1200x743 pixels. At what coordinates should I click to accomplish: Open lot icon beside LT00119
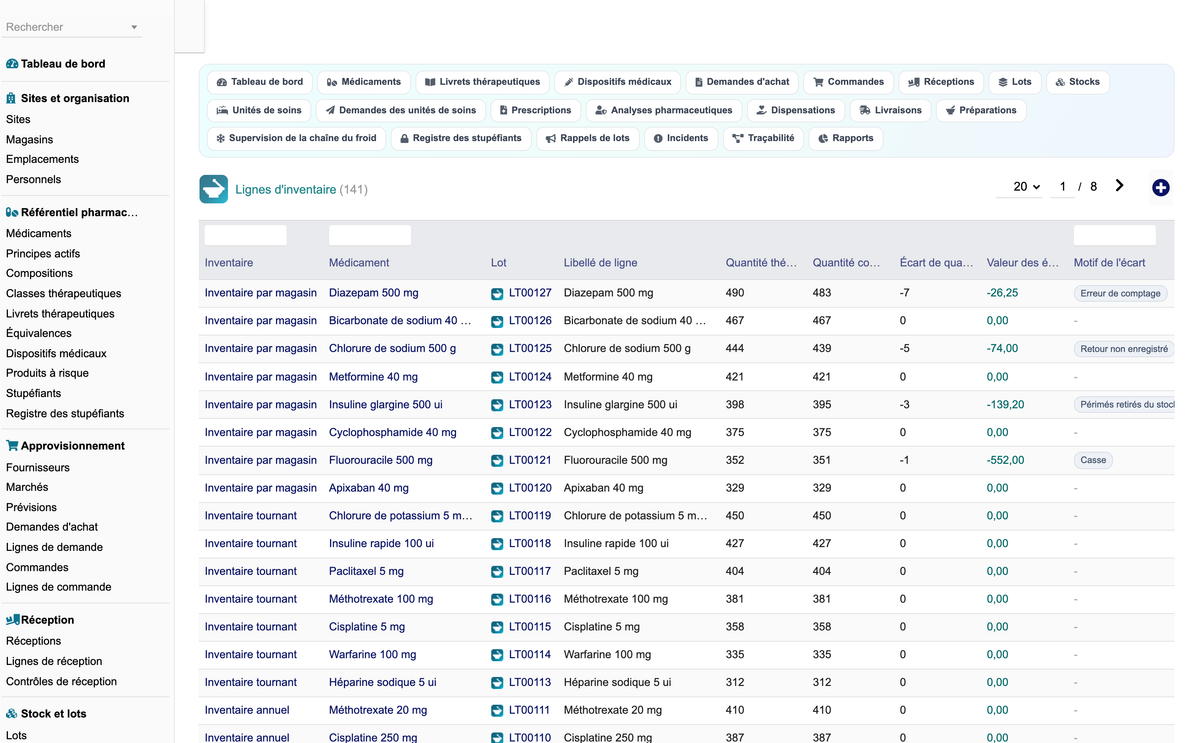point(497,516)
